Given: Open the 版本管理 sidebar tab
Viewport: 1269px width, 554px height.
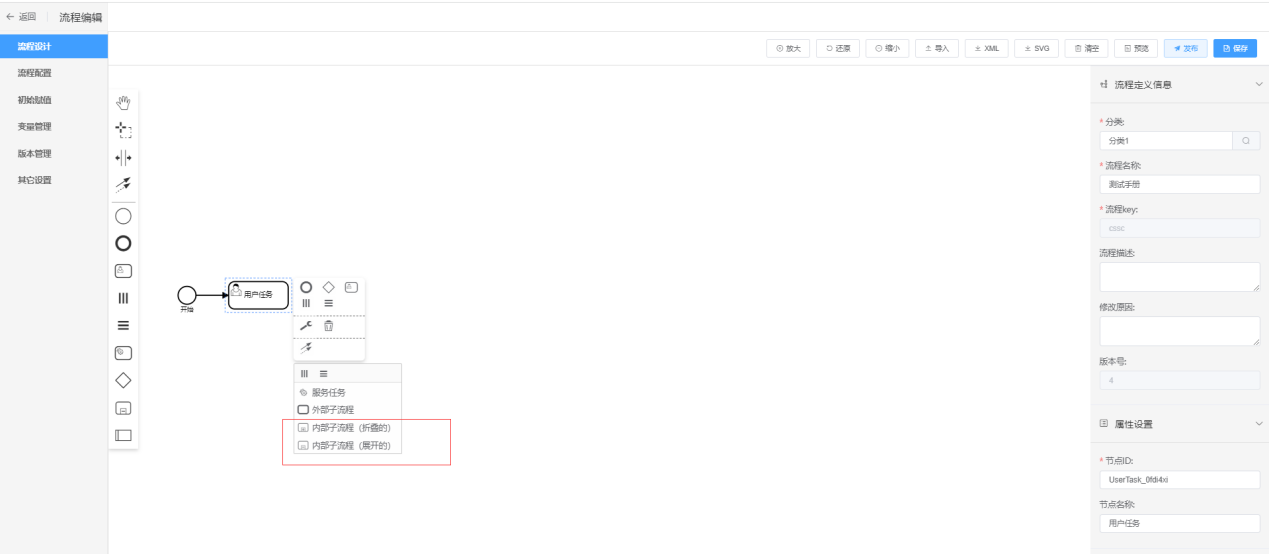Looking at the screenshot, I should [54, 154].
